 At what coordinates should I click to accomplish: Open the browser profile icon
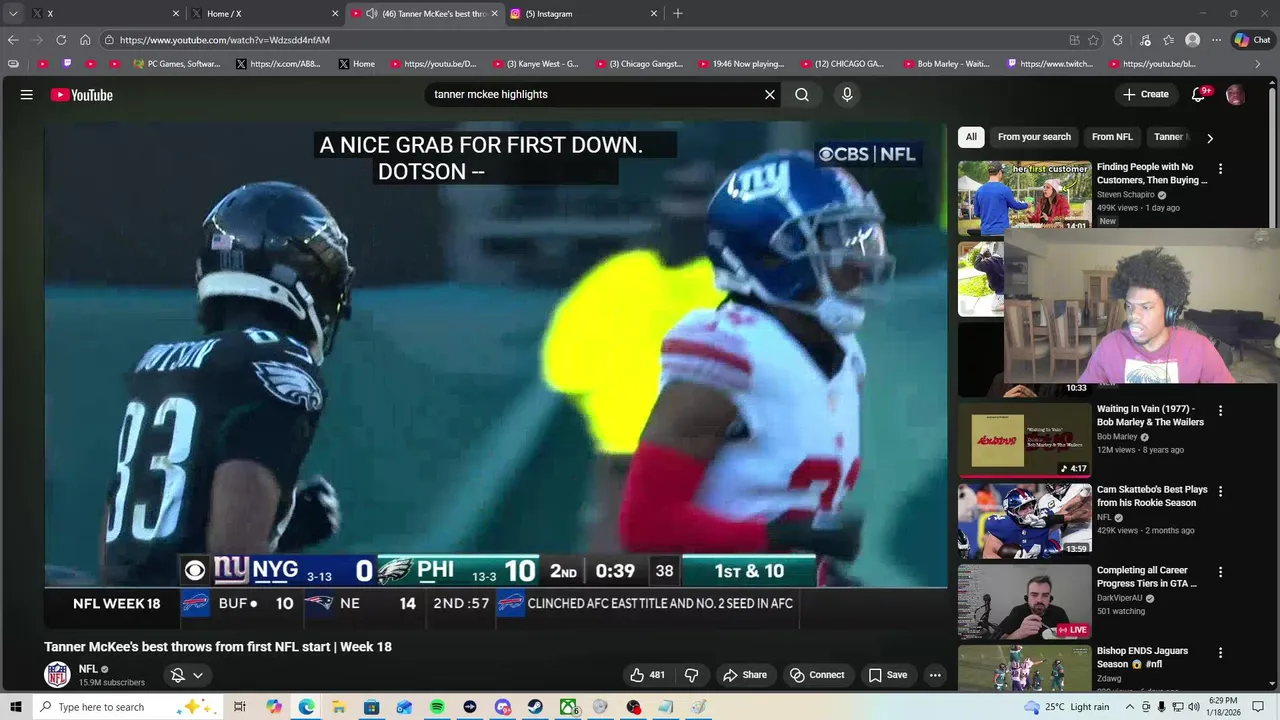(1192, 40)
